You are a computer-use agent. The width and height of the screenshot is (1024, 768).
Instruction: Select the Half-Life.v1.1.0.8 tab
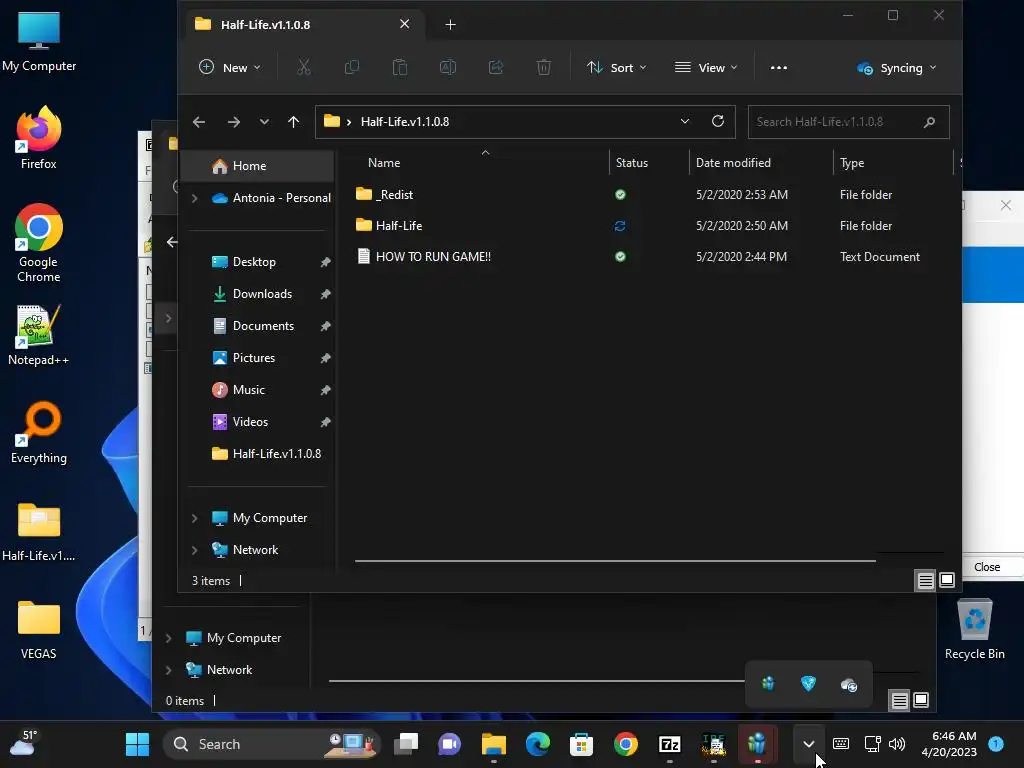[x=306, y=25]
